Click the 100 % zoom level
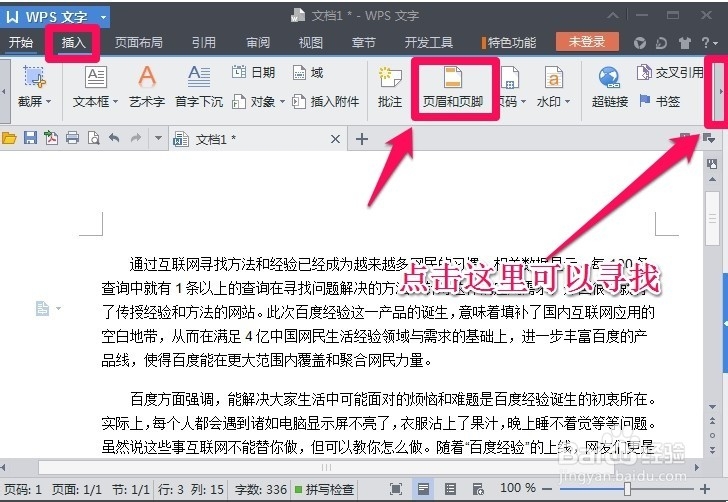 [518, 488]
